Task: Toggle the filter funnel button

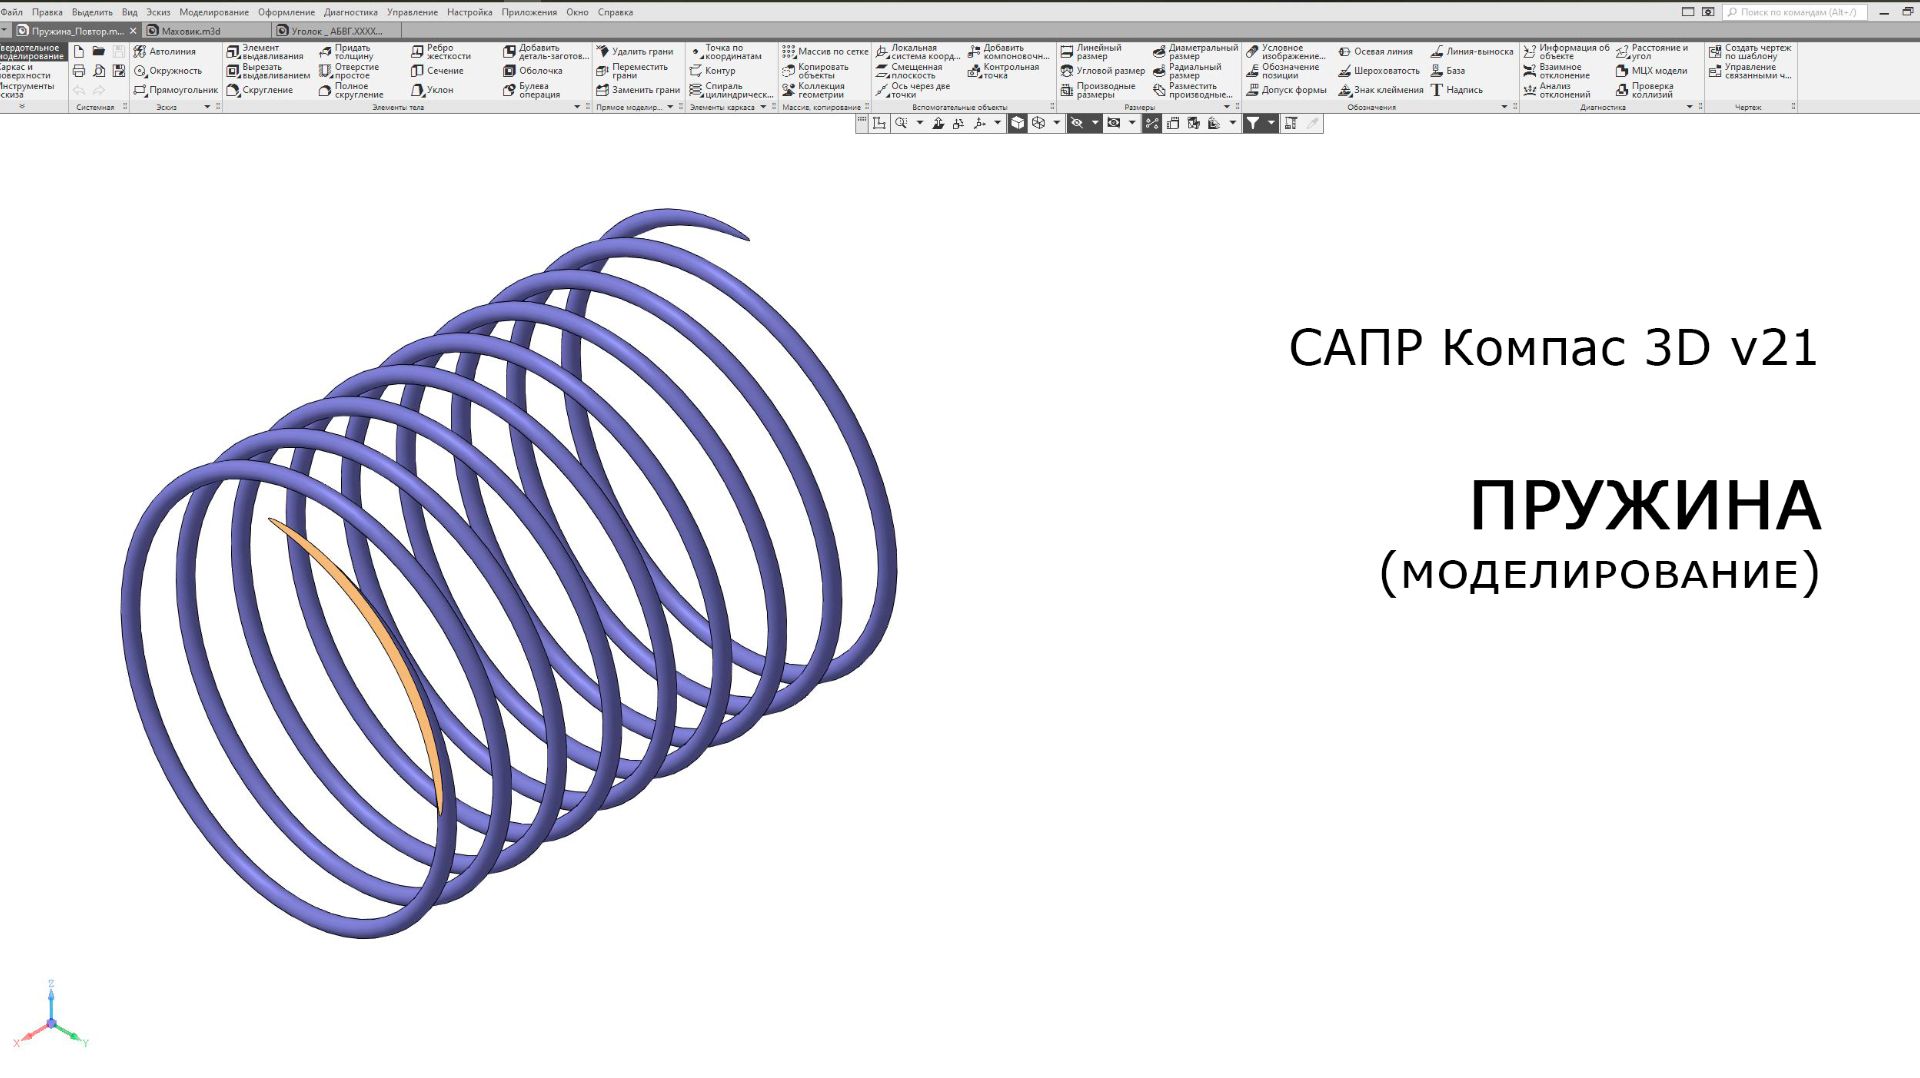Action: coord(1252,123)
